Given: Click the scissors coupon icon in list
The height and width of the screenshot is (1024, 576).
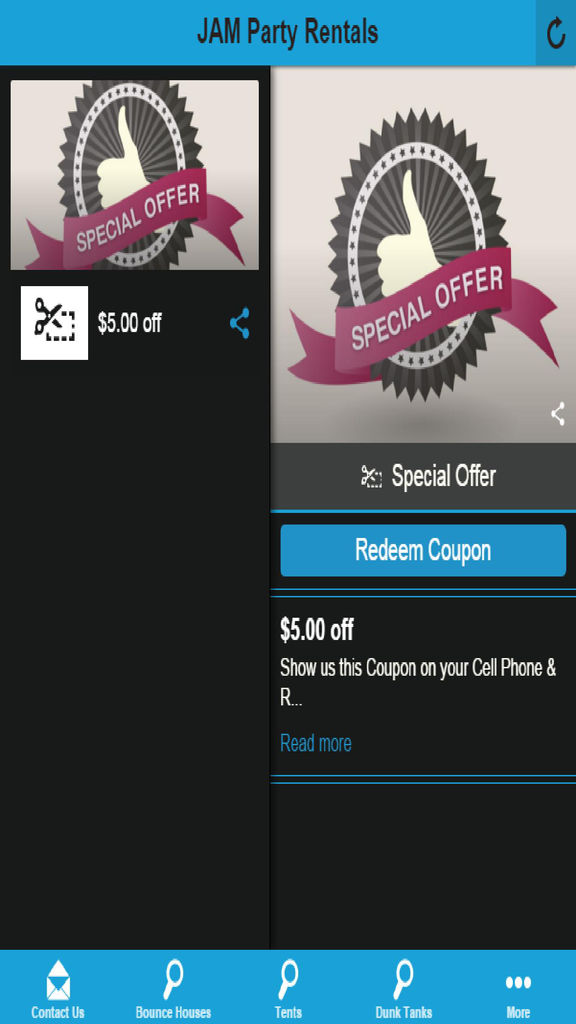Looking at the screenshot, I should (x=54, y=323).
